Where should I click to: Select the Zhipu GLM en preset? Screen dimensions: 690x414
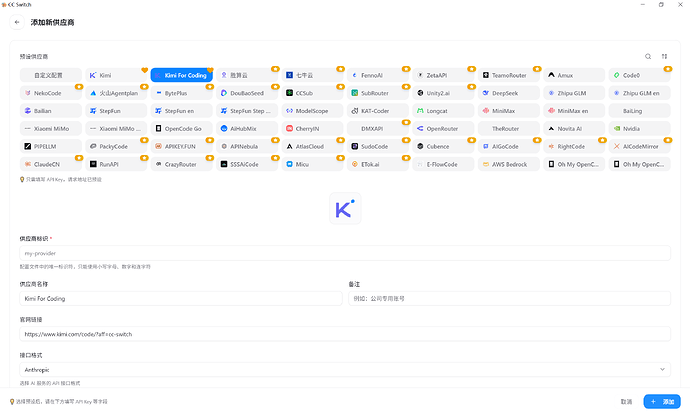(640, 93)
